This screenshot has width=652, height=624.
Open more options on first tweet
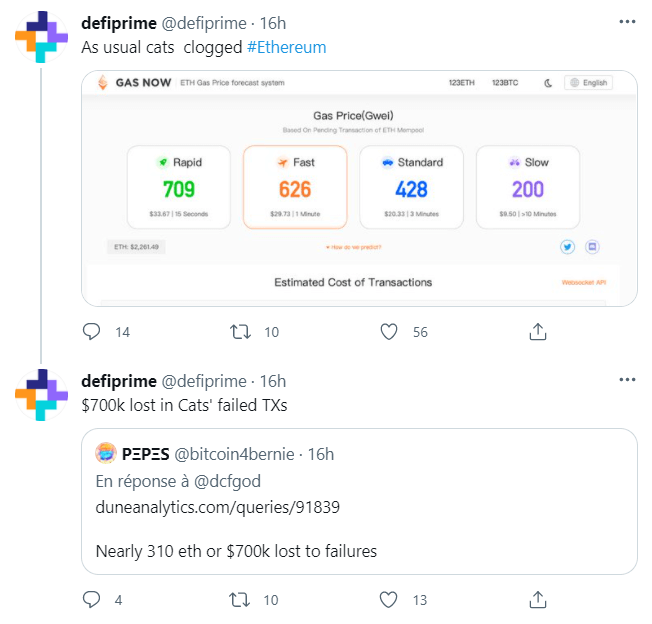pyautogui.click(x=626, y=21)
